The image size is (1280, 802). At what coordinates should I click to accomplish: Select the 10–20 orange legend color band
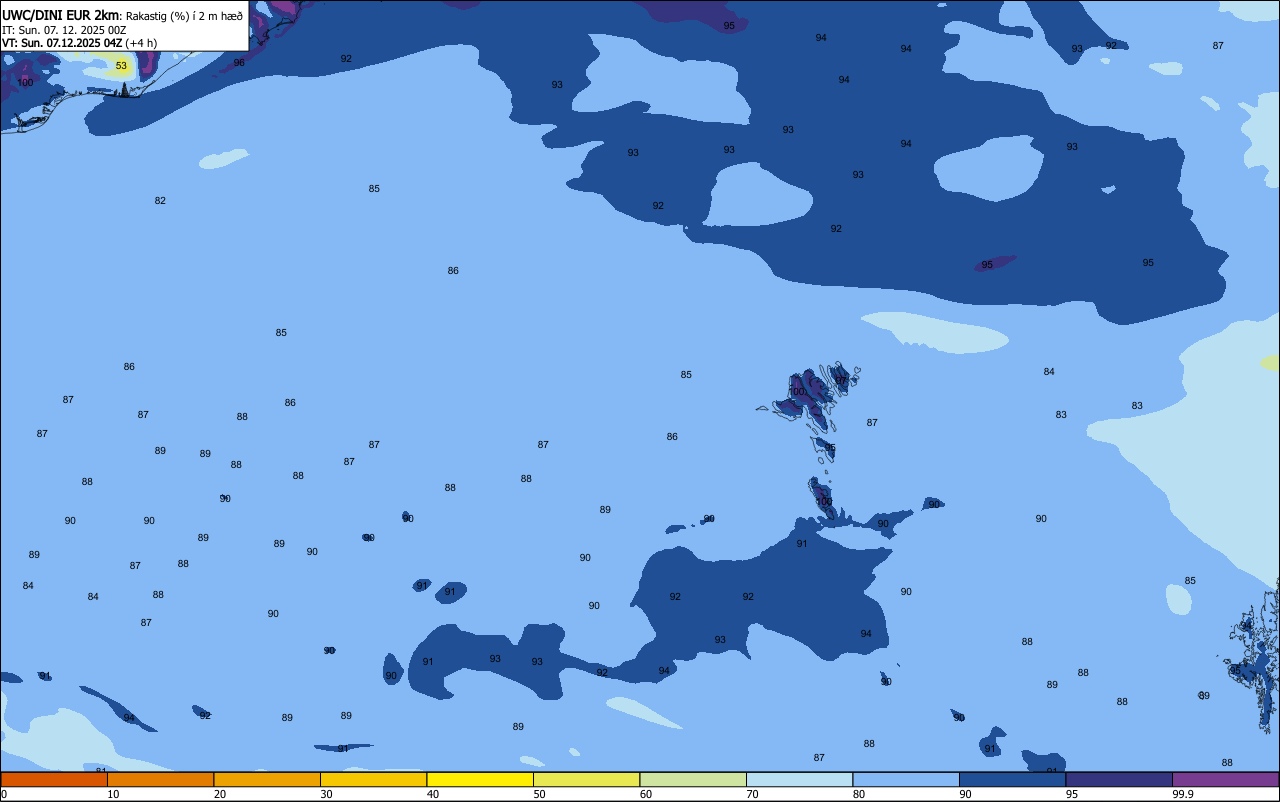160,779
